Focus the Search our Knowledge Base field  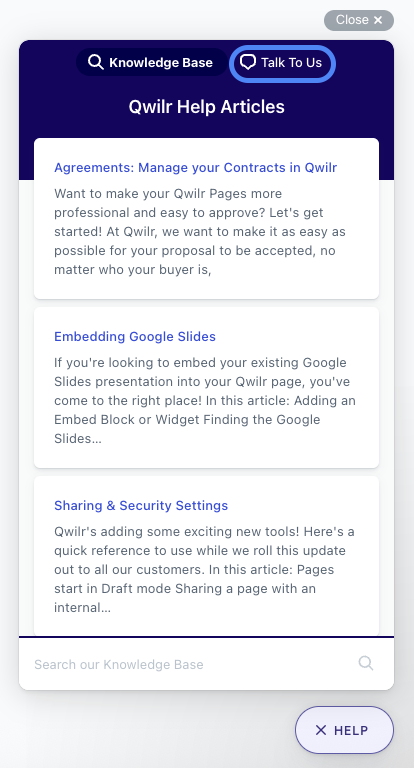point(206,664)
